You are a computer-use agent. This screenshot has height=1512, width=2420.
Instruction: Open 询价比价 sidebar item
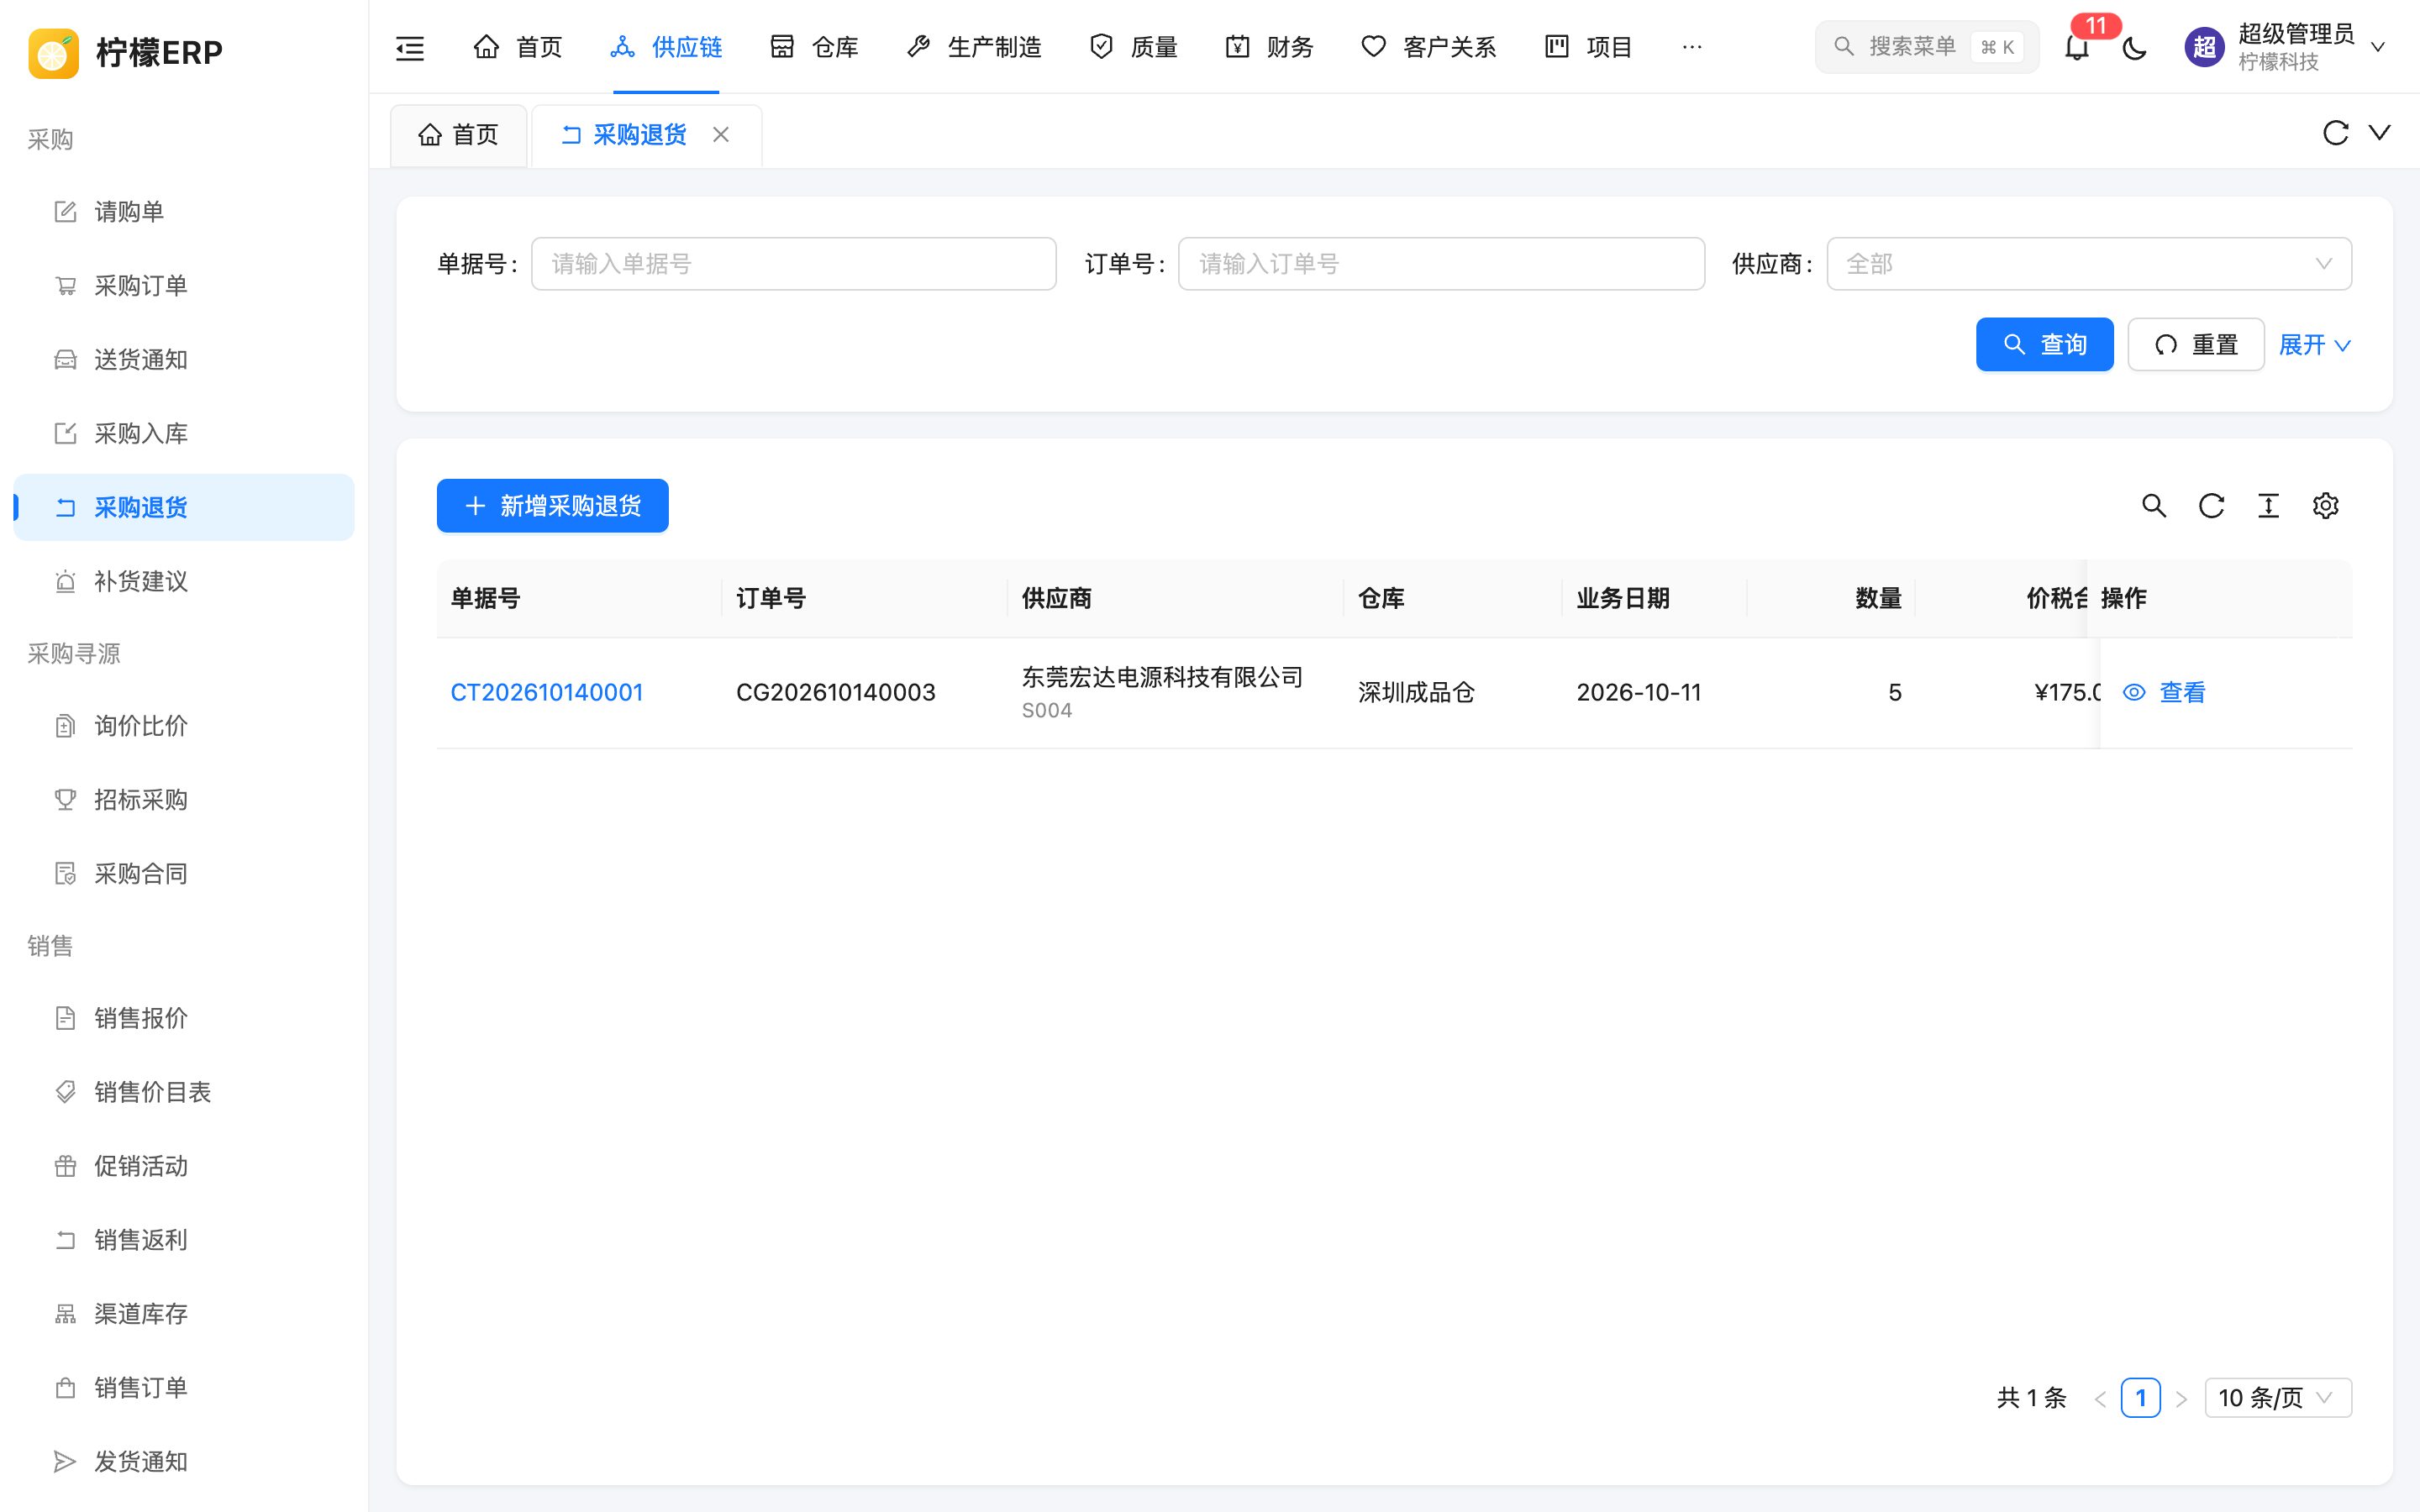pyautogui.click(x=184, y=726)
